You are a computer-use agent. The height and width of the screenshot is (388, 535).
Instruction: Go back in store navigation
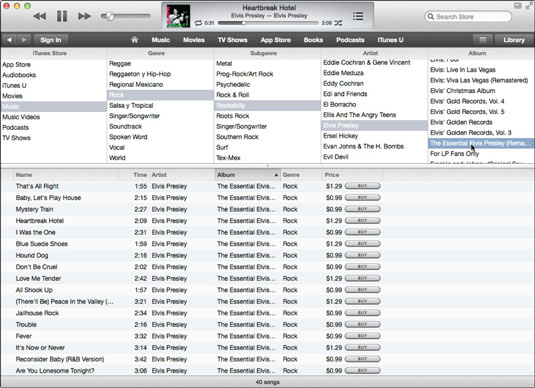pyautogui.click(x=9, y=40)
